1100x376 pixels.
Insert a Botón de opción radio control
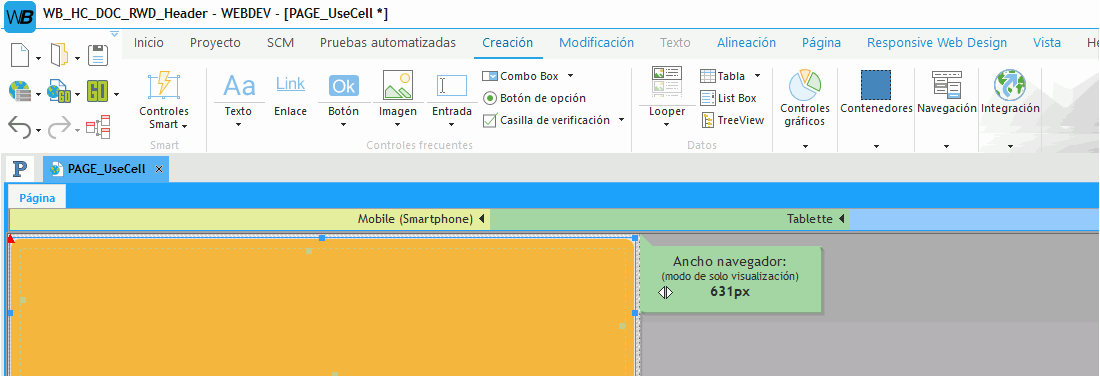[535, 98]
